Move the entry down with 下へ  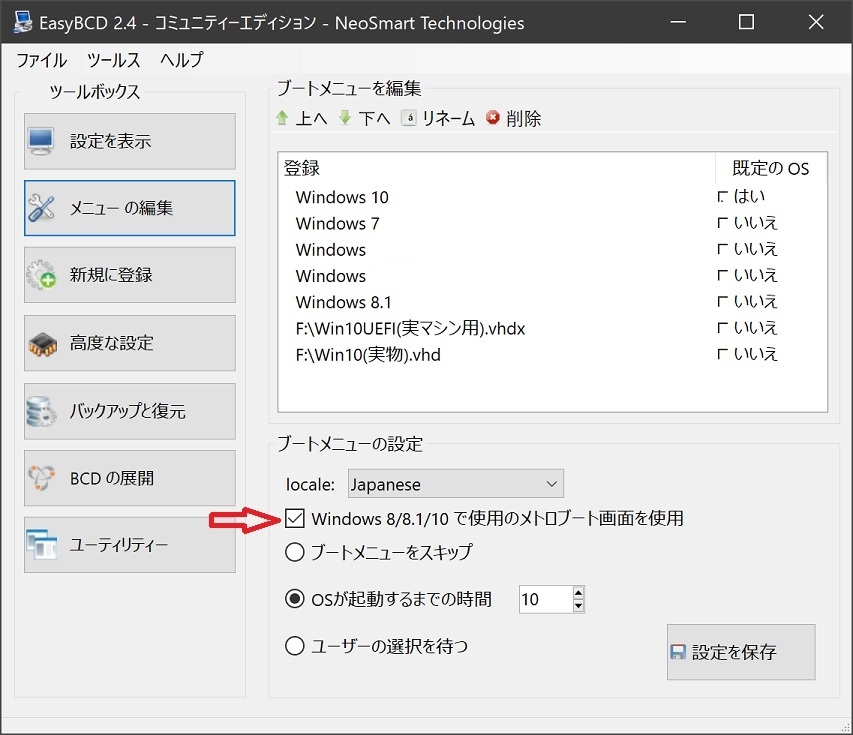pos(375,118)
